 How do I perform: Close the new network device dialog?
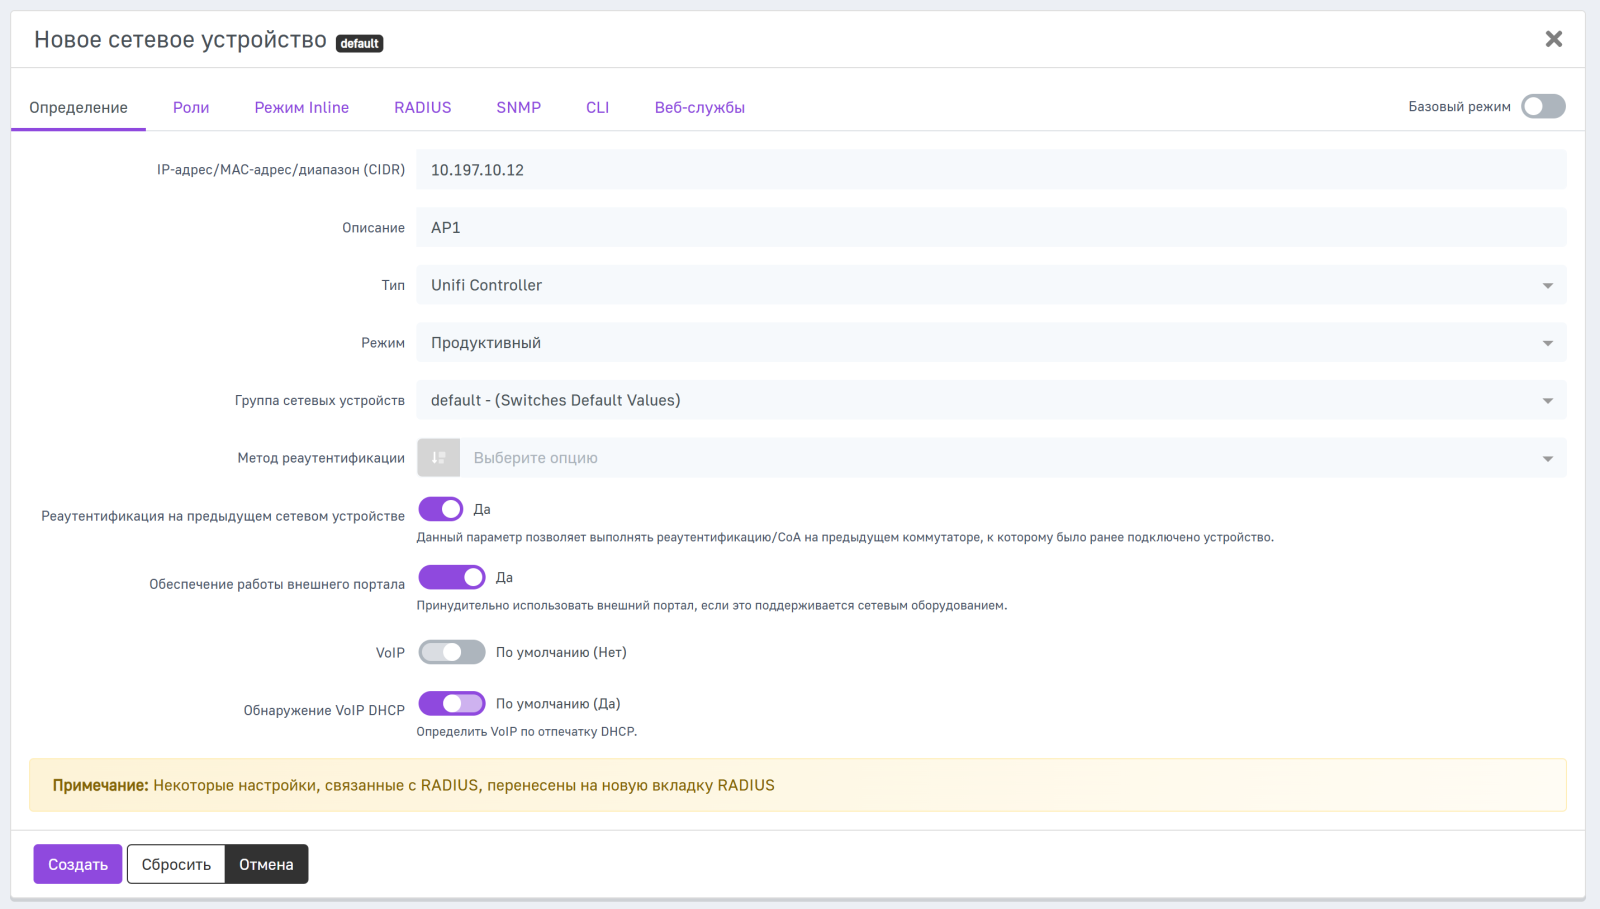coord(1553,39)
